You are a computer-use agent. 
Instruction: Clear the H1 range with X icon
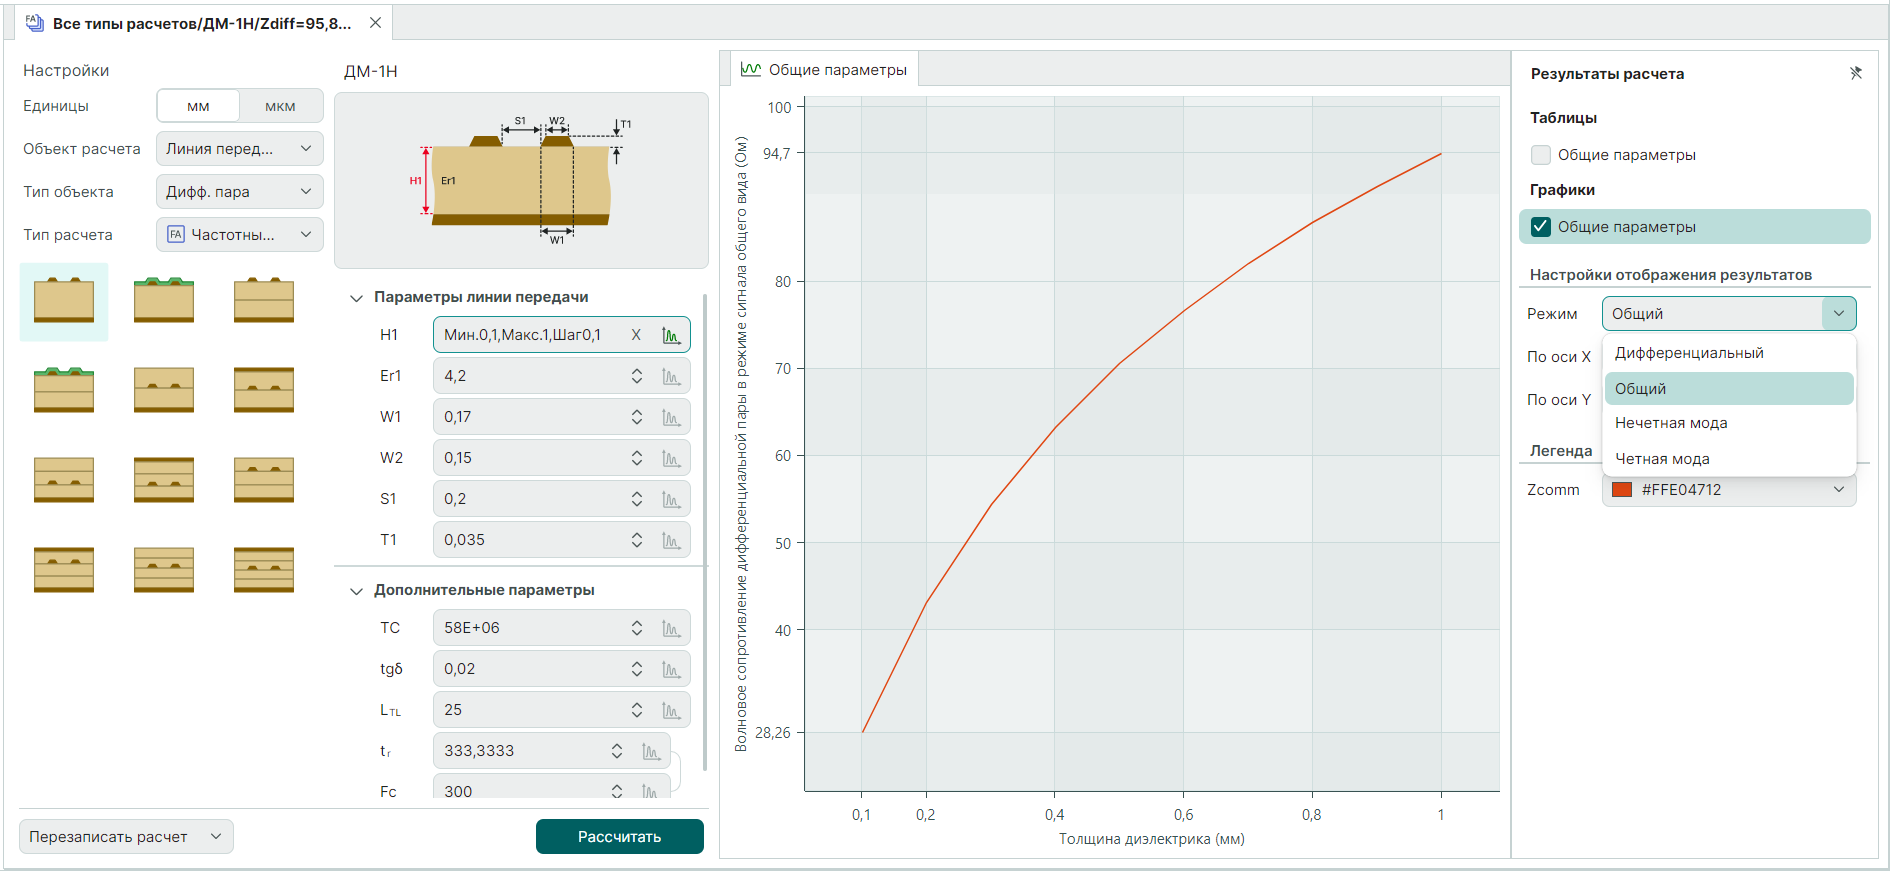coord(636,335)
